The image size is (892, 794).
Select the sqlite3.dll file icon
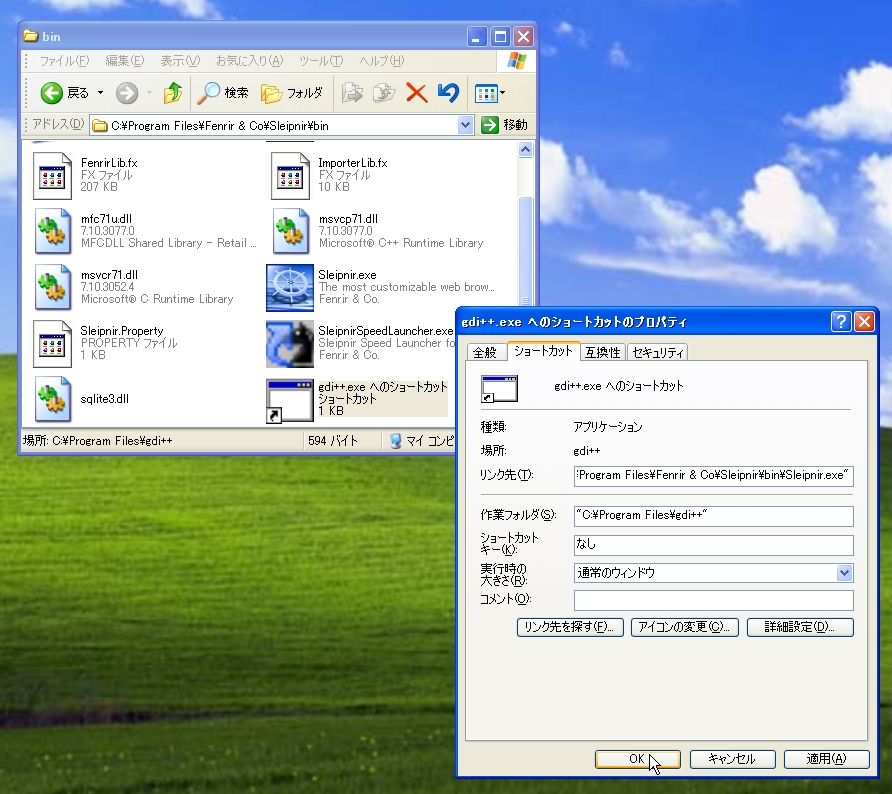point(52,399)
